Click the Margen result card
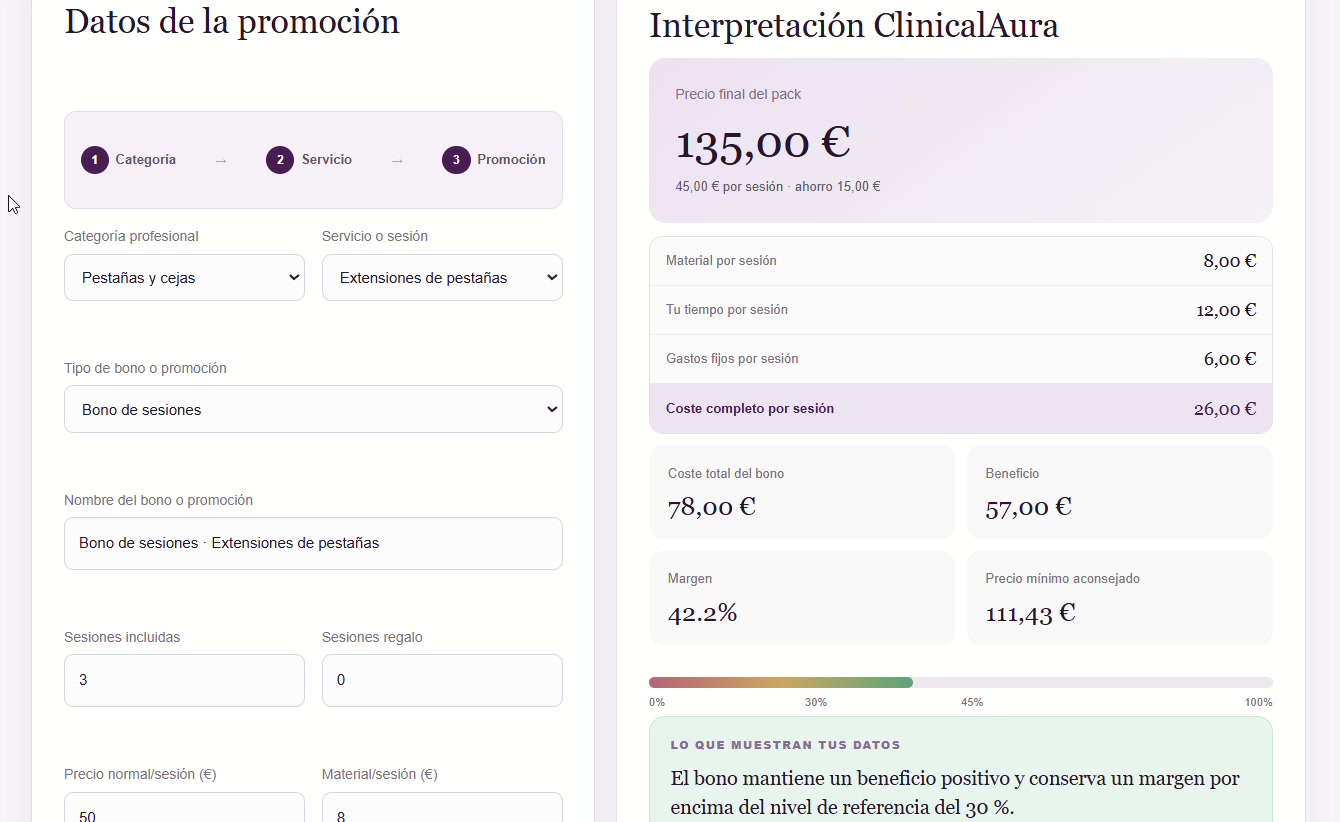This screenshot has height=822, width=1340. point(802,598)
